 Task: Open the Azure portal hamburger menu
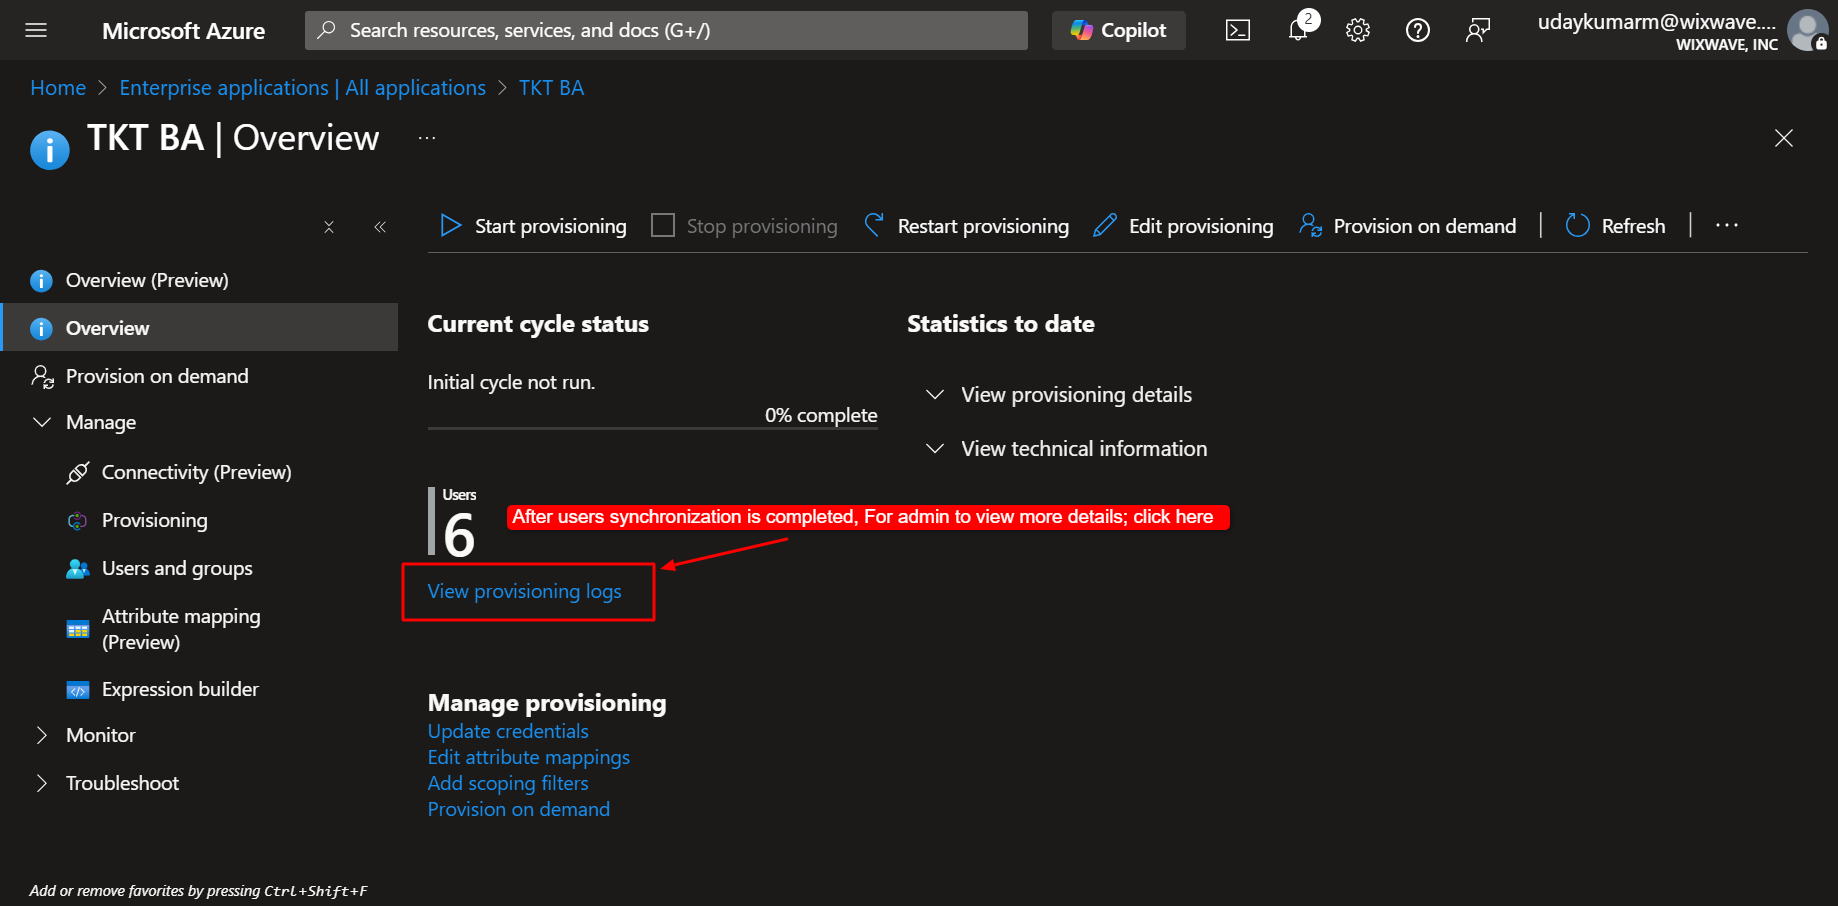36,30
